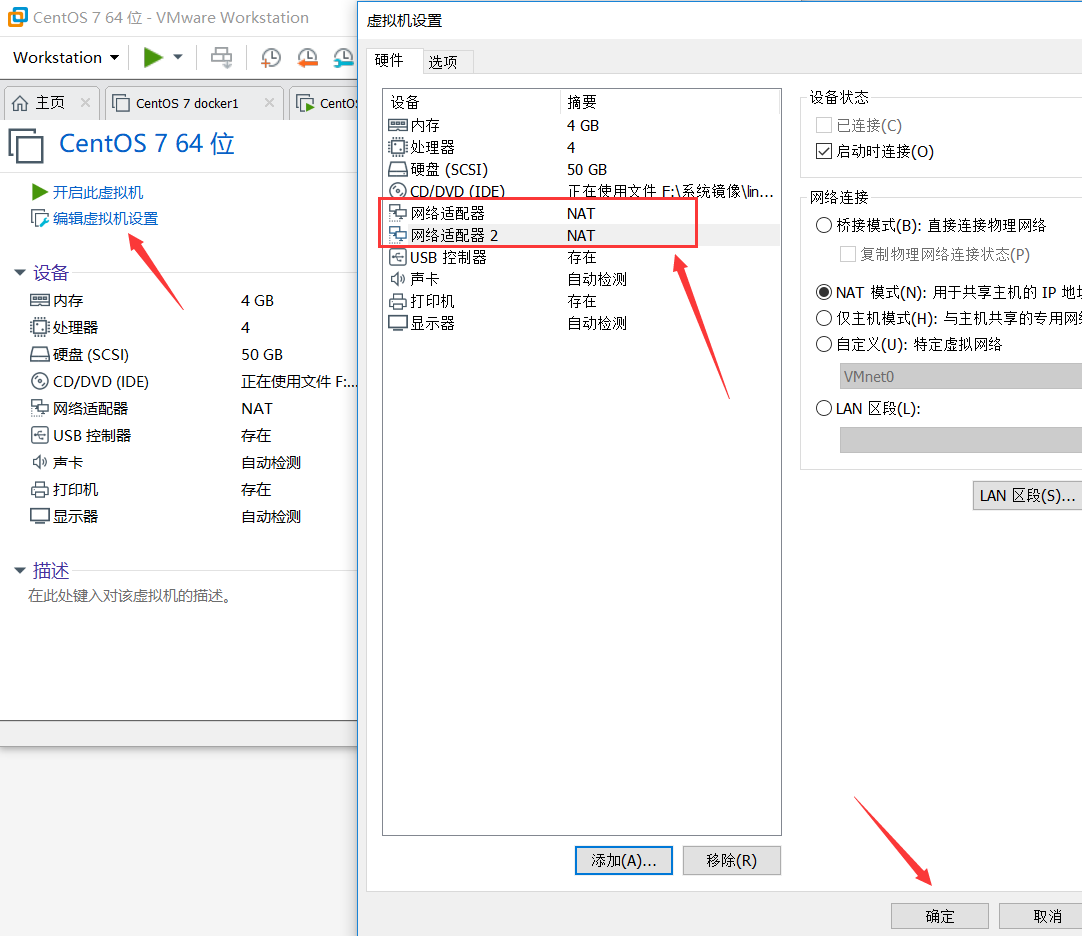
Task: Select 桥接模式(B) radio button
Action: coord(823,225)
